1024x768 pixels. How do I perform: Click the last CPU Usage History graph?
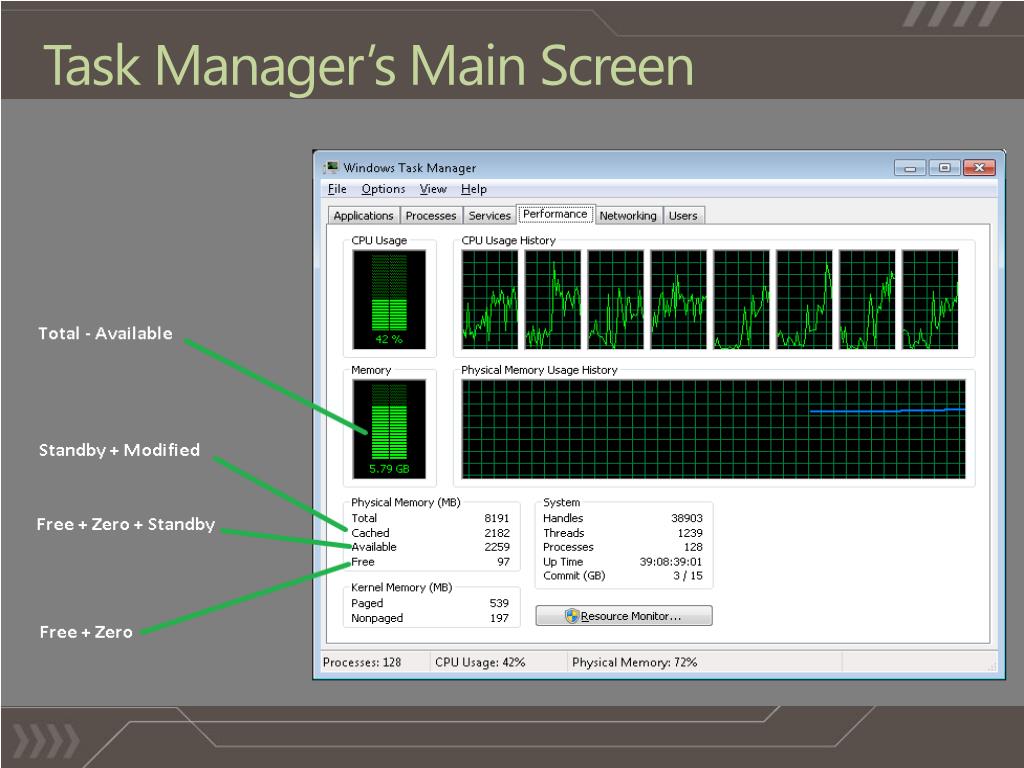[930, 300]
